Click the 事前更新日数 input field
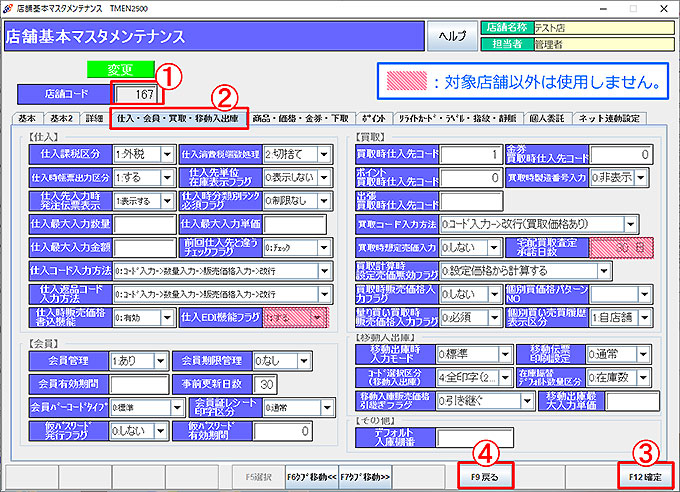 tap(264, 383)
